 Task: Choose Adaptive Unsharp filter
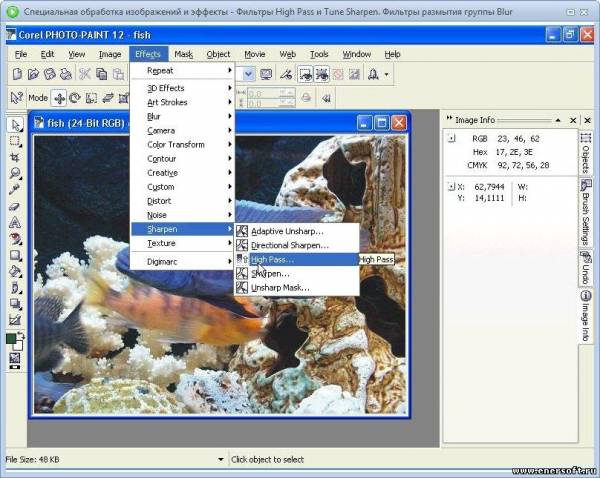point(297,231)
